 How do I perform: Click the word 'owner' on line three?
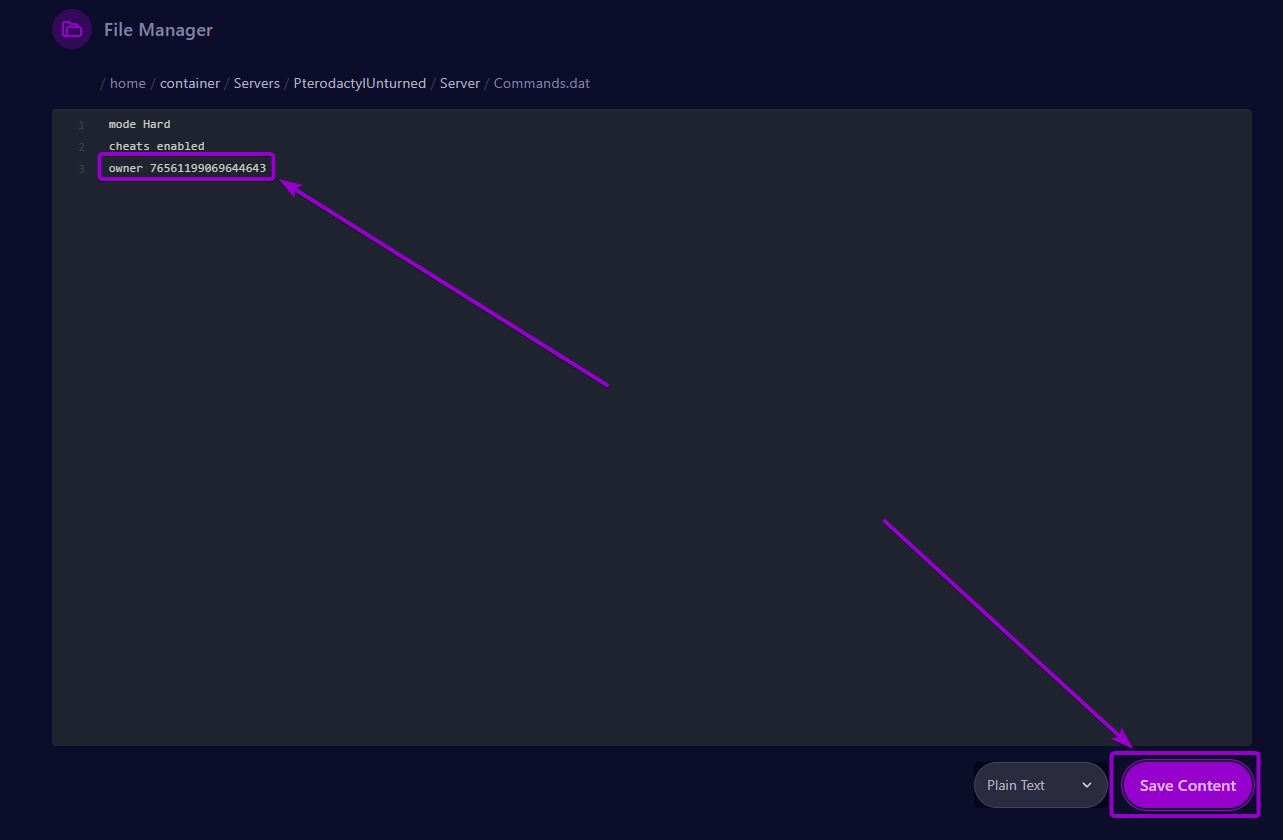126,168
